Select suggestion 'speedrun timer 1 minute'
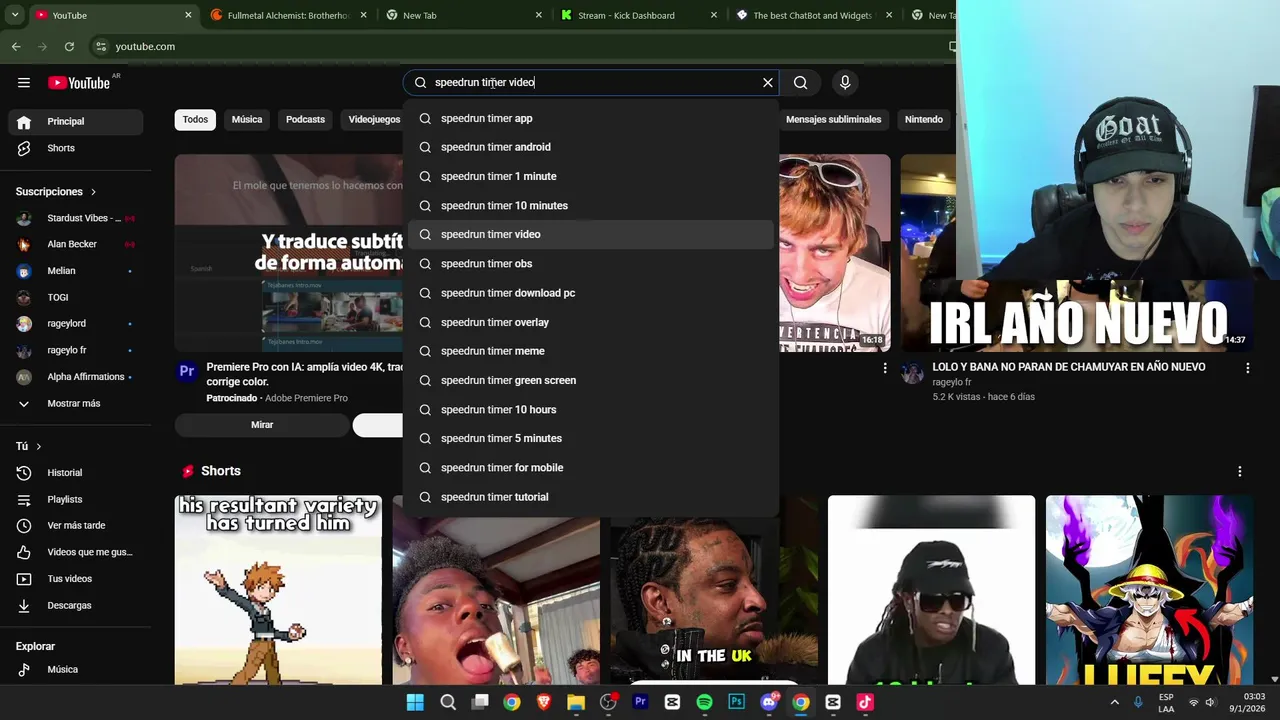This screenshot has height=720, width=1280. (590, 176)
